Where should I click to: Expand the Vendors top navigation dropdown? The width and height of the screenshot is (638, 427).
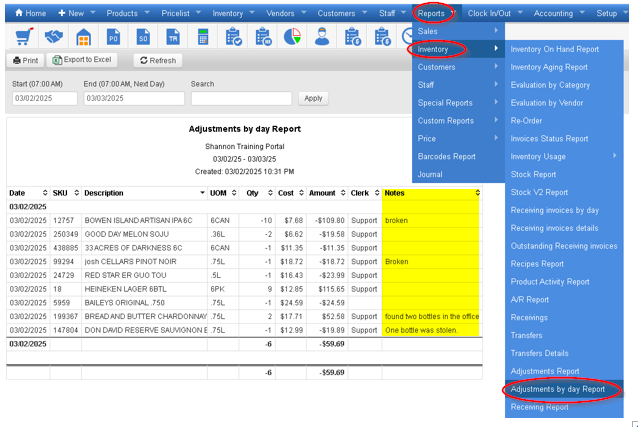304,13
